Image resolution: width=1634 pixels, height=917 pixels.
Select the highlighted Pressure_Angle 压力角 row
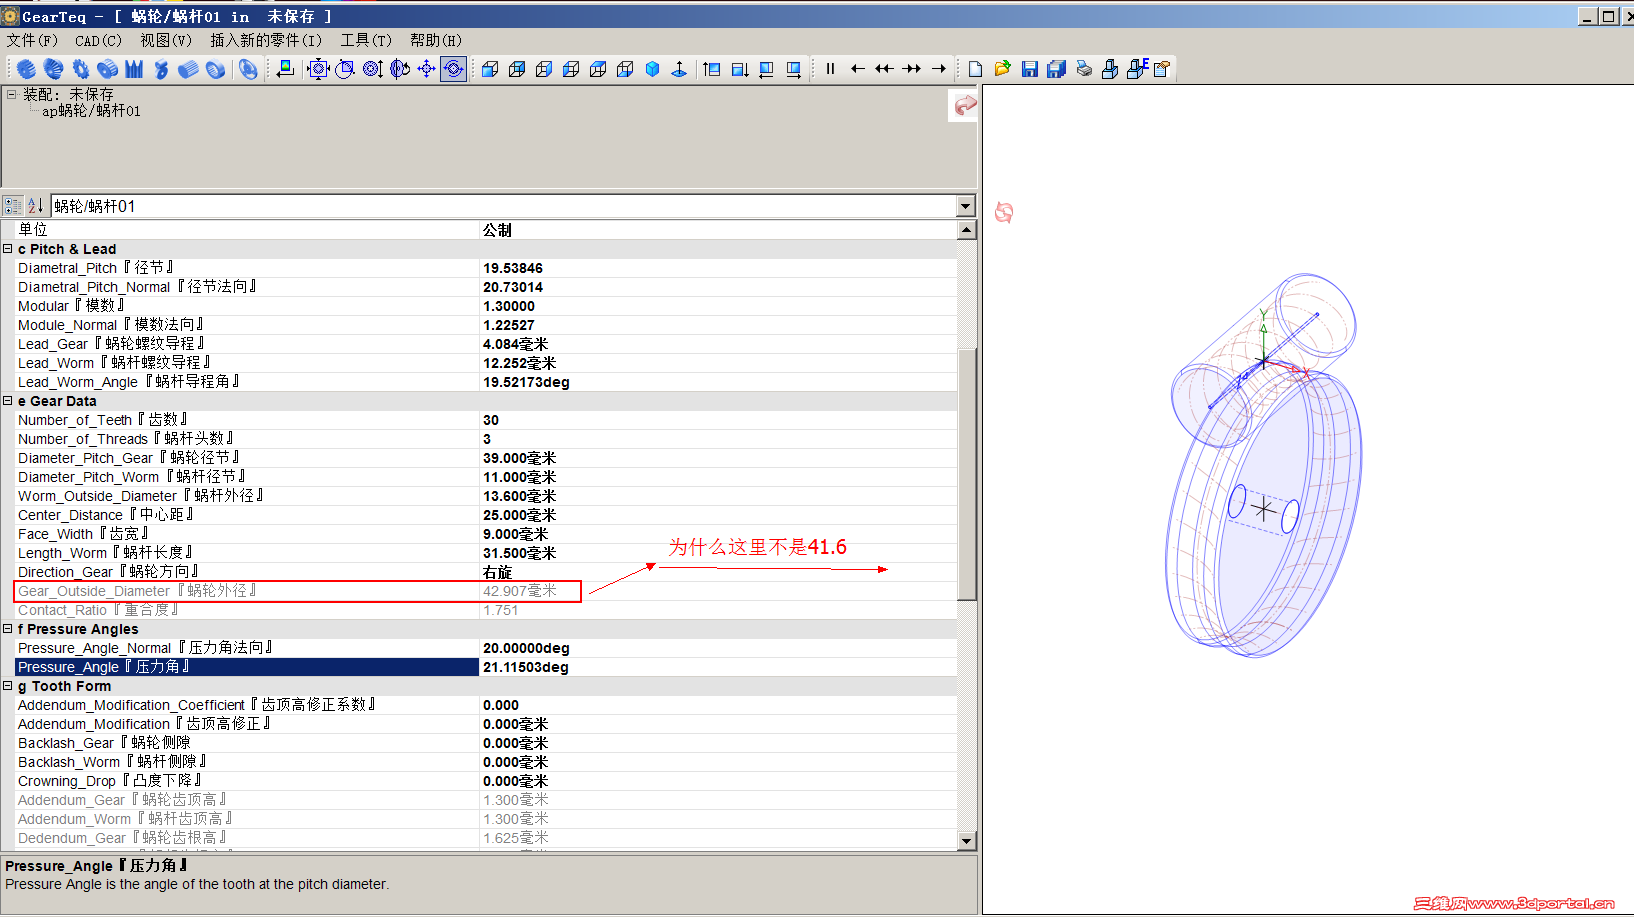coord(485,667)
